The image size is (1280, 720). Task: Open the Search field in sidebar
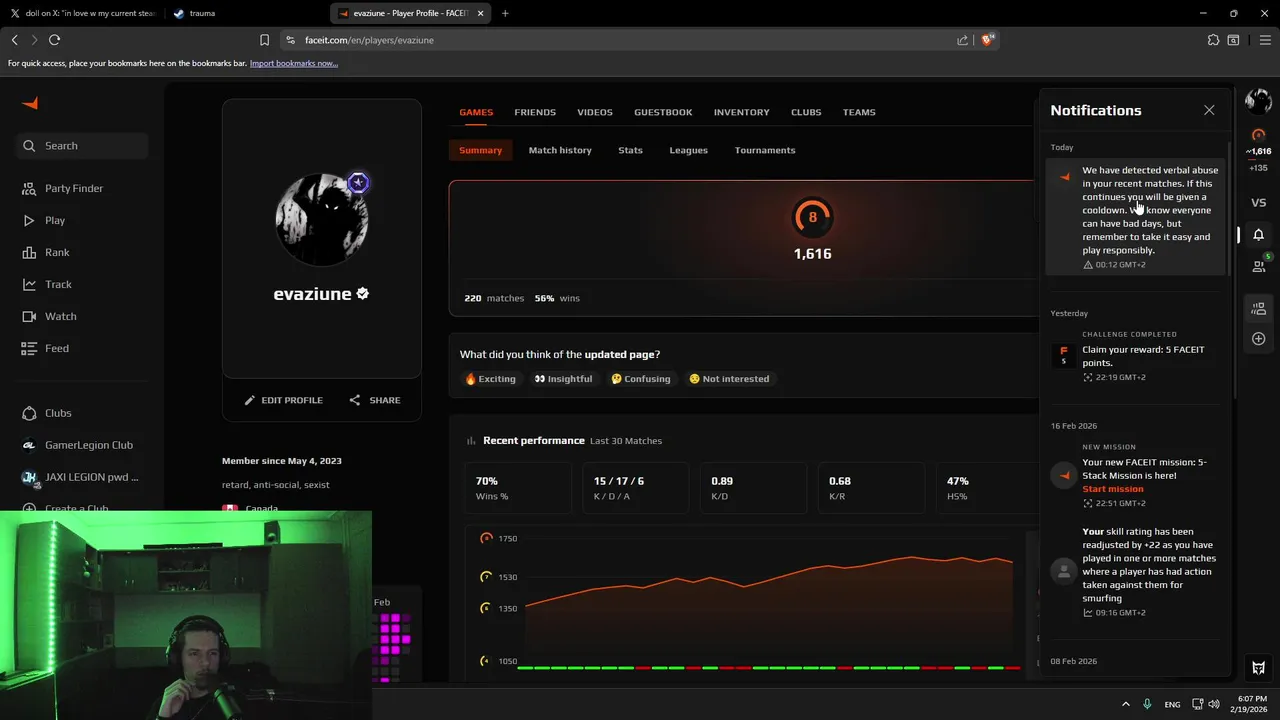[x=82, y=146]
